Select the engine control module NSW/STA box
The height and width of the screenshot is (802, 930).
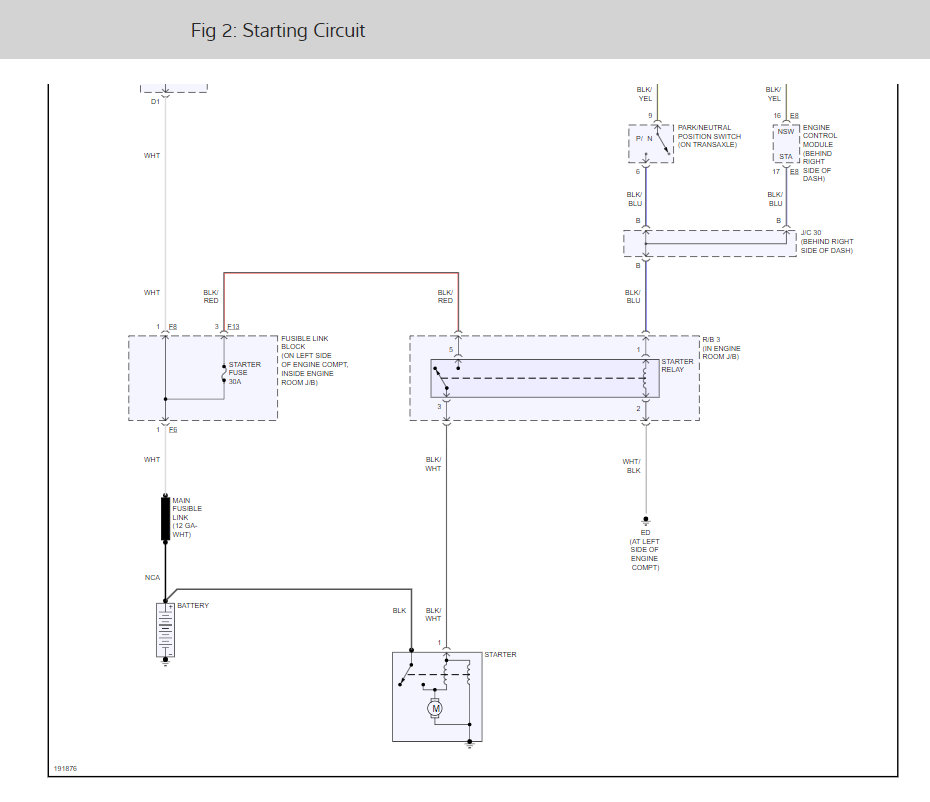[x=786, y=144]
